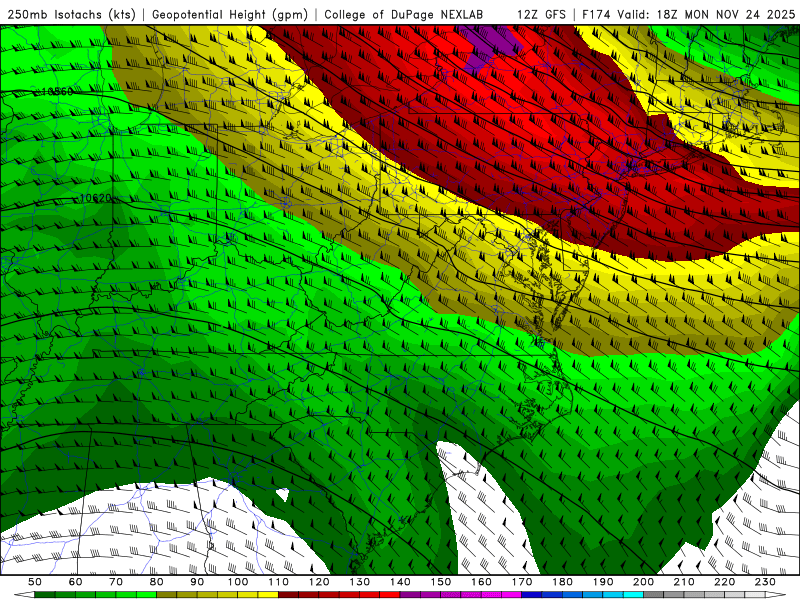
Task: Click the '250mb Isotachs (kts)' title text
Action: point(71,14)
